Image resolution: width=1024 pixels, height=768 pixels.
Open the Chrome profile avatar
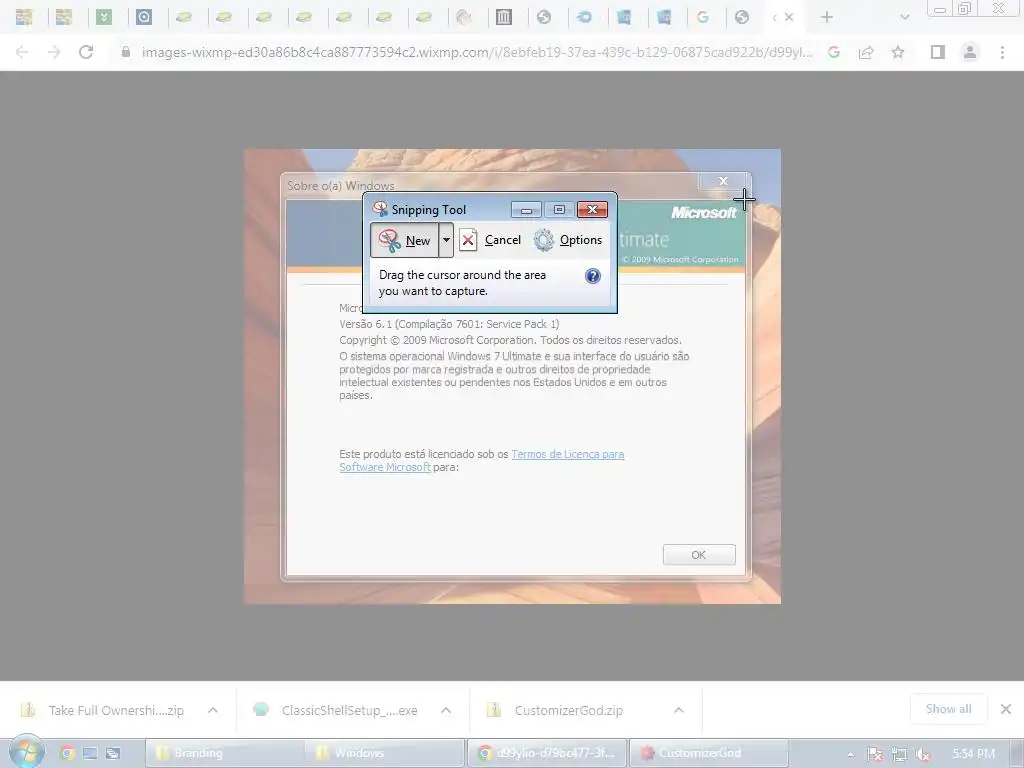[970, 52]
